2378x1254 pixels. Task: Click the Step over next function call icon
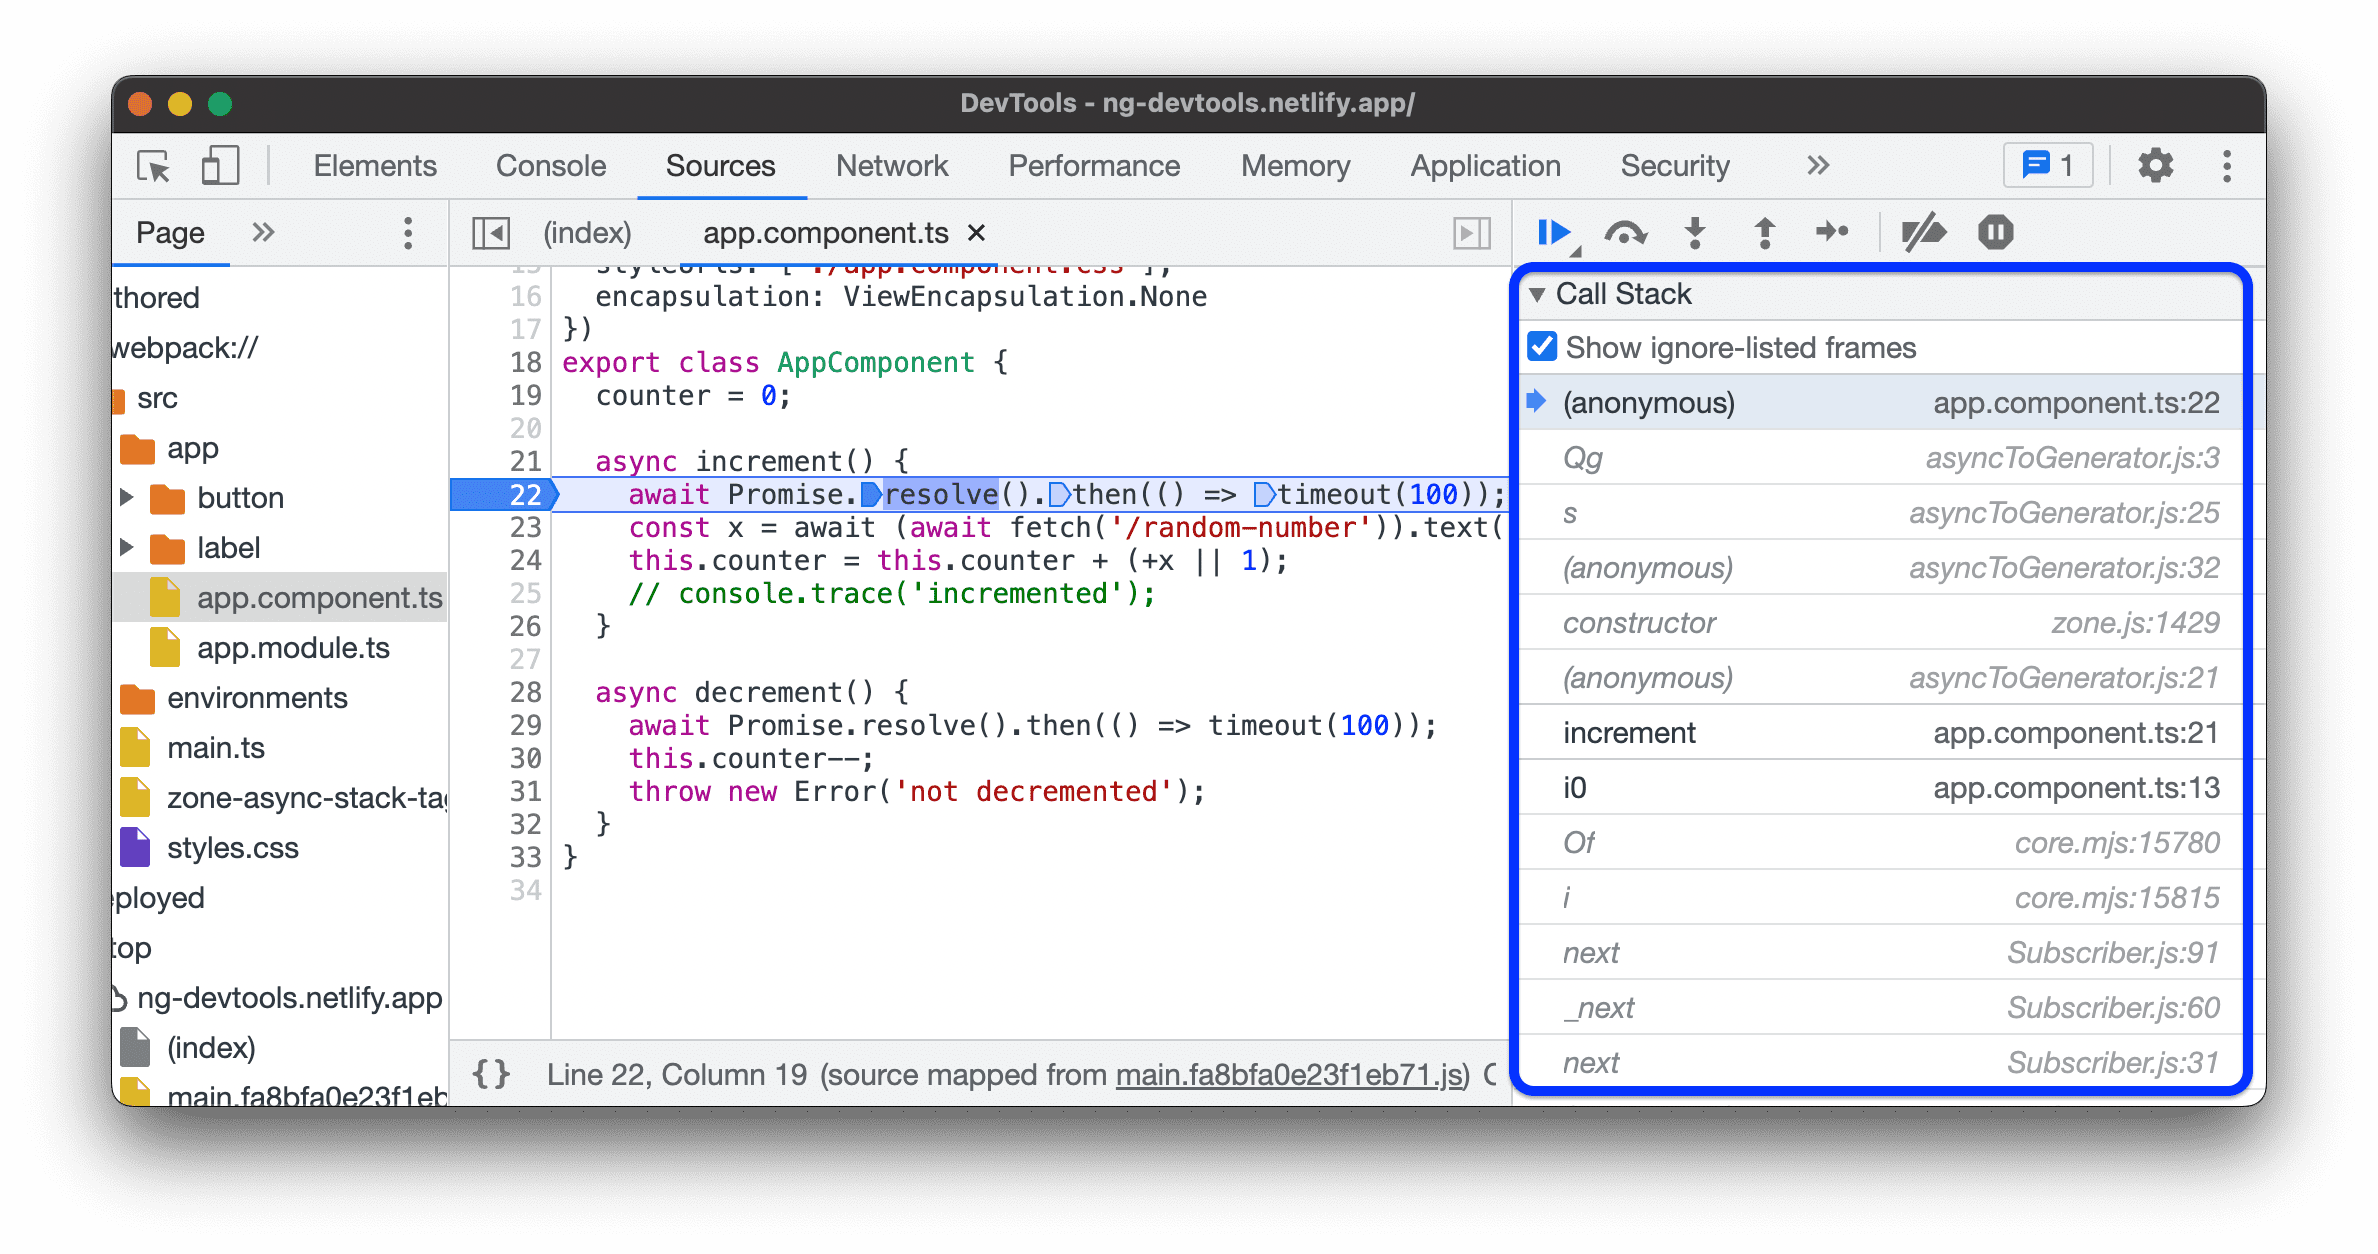click(x=1628, y=231)
